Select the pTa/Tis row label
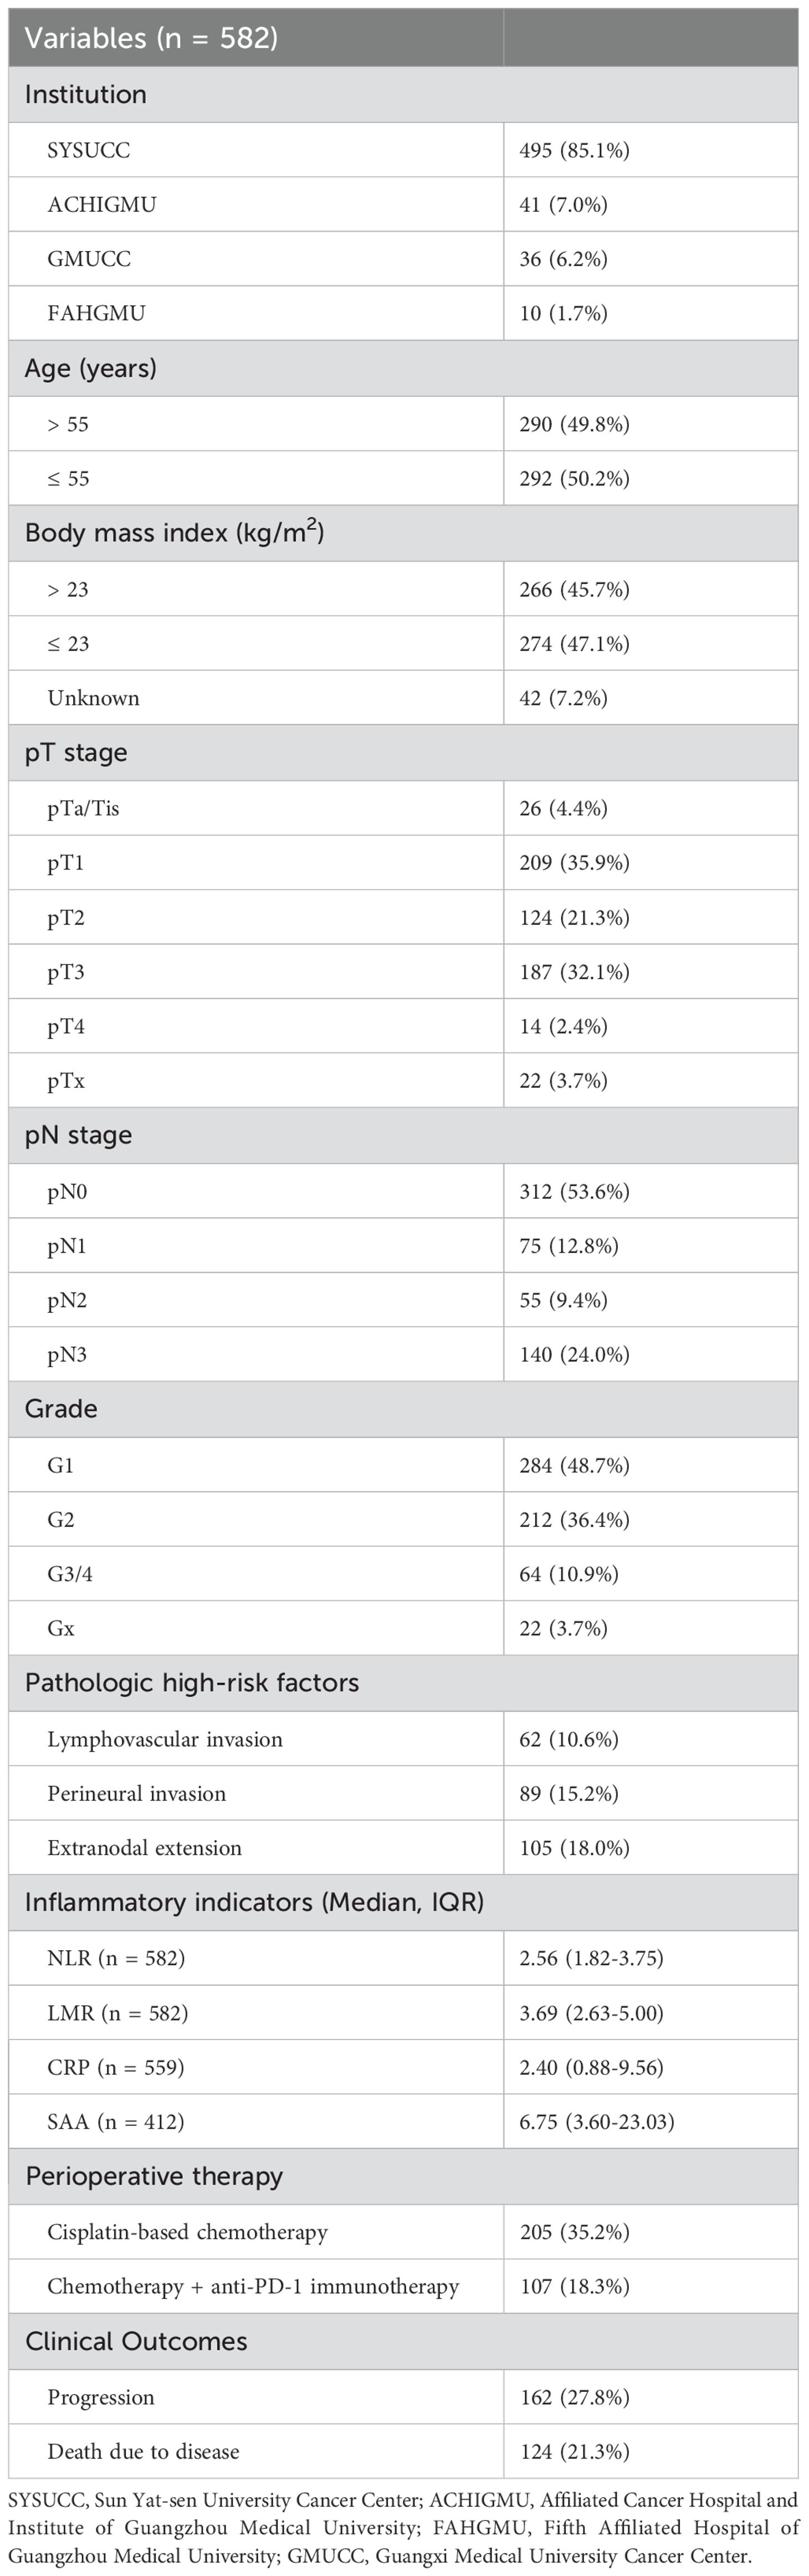The width and height of the screenshot is (809, 2576). click(83, 808)
